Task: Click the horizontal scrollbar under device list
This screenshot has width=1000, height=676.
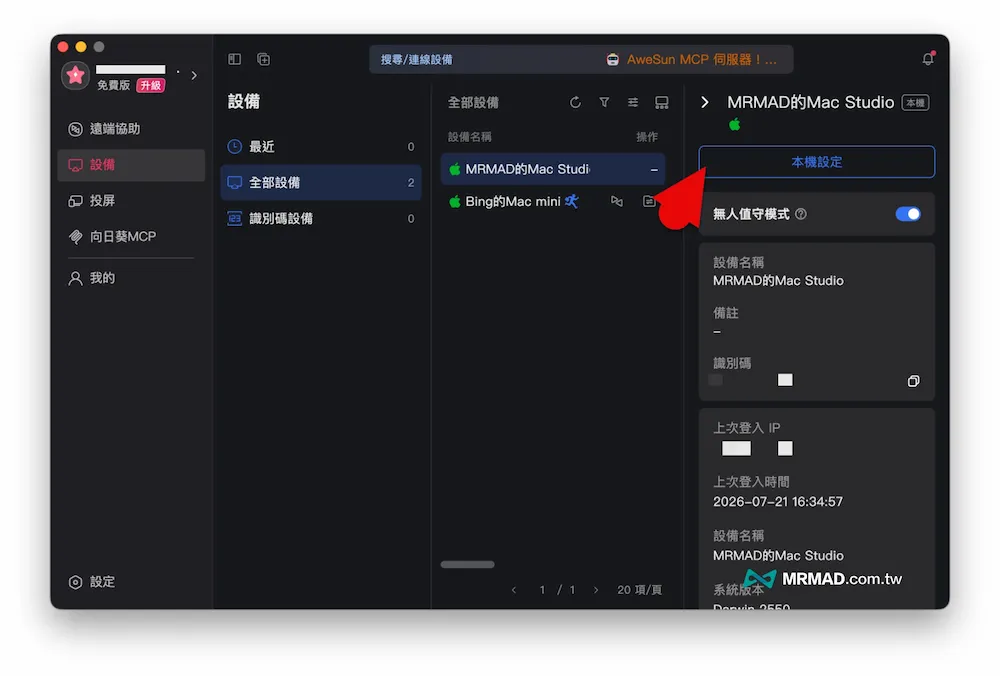Action: [467, 564]
